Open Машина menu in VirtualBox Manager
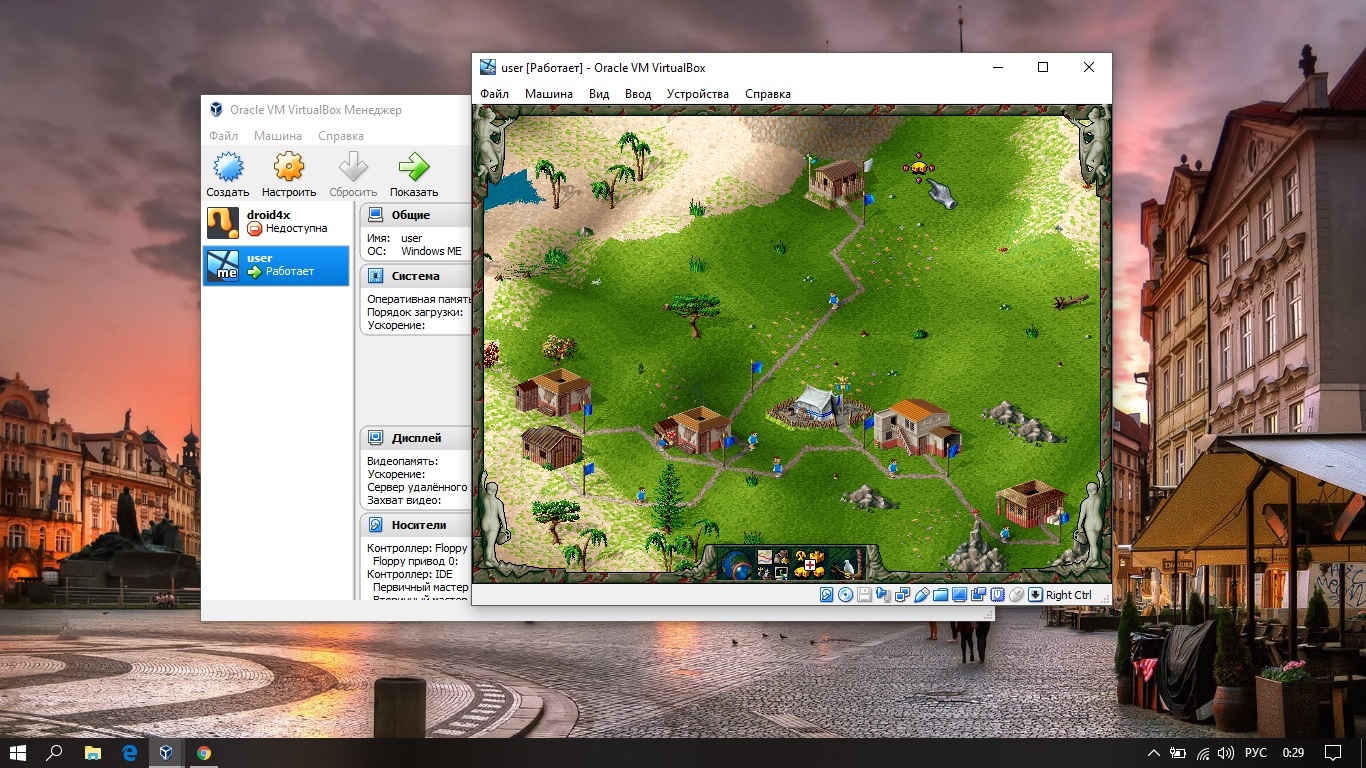The image size is (1366, 768). pyautogui.click(x=278, y=136)
